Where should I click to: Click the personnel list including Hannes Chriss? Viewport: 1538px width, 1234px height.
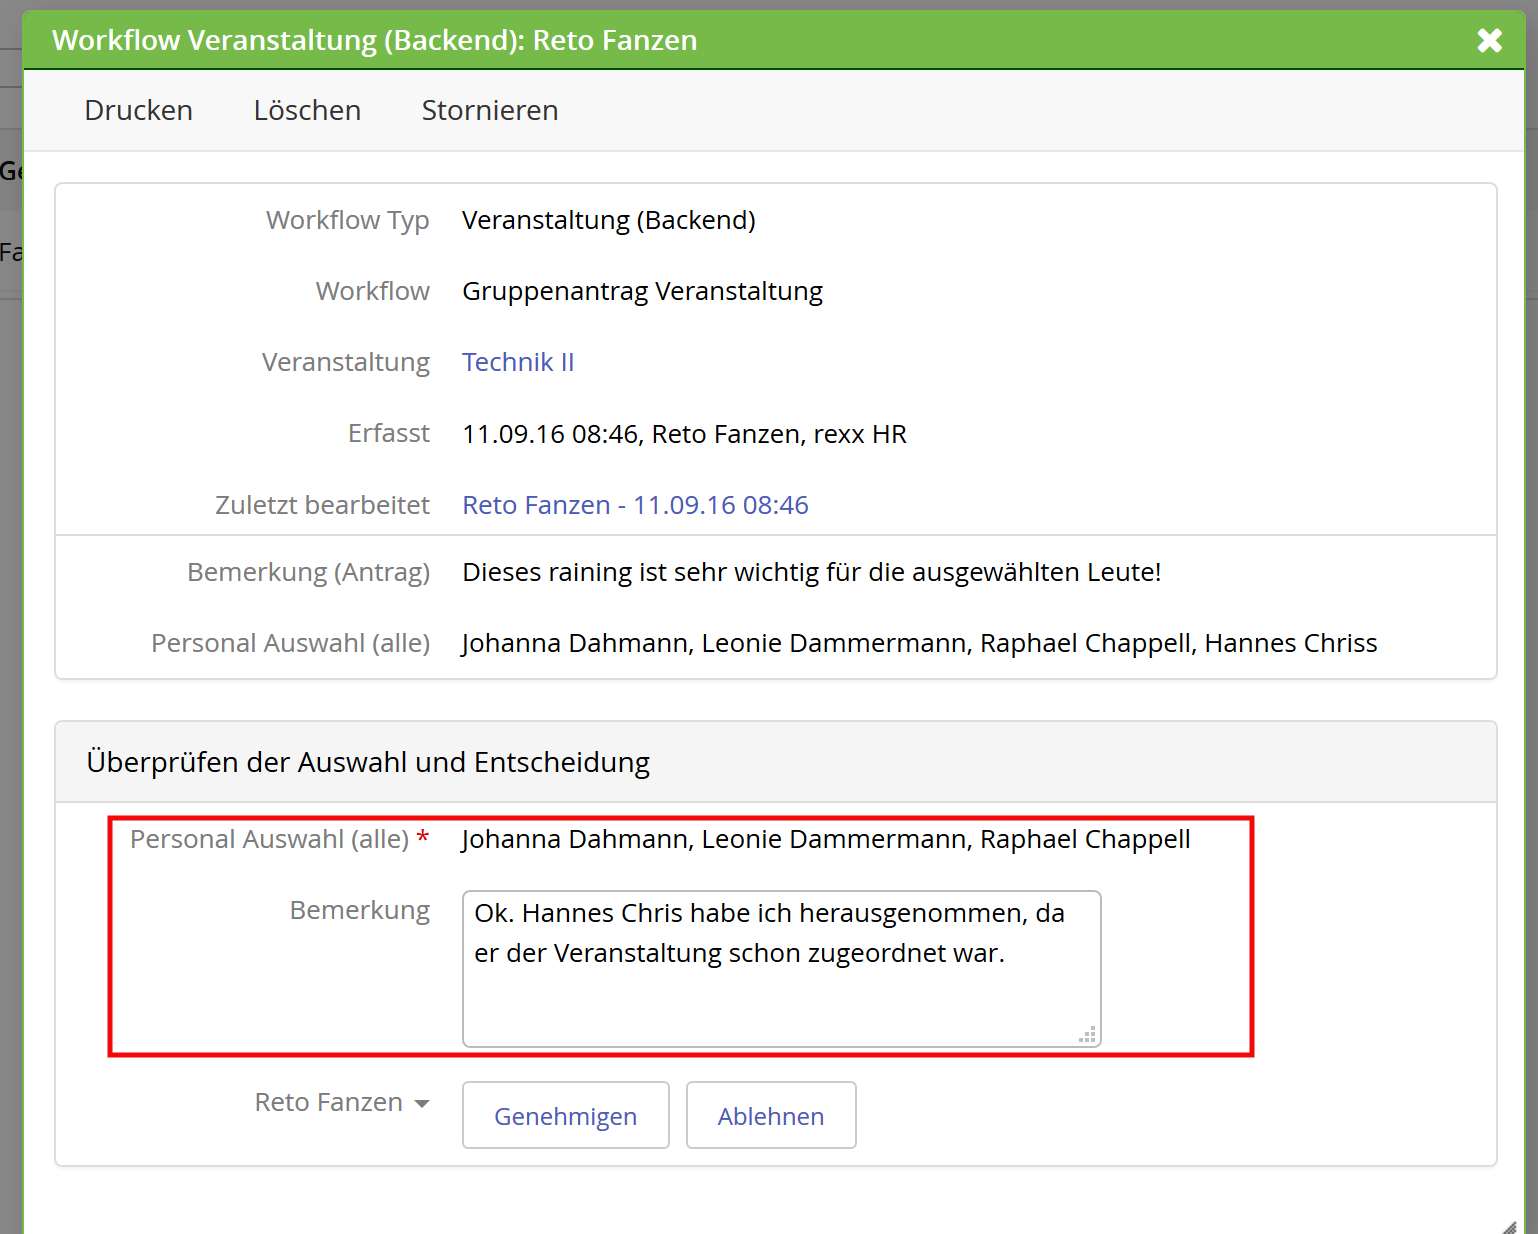920,643
